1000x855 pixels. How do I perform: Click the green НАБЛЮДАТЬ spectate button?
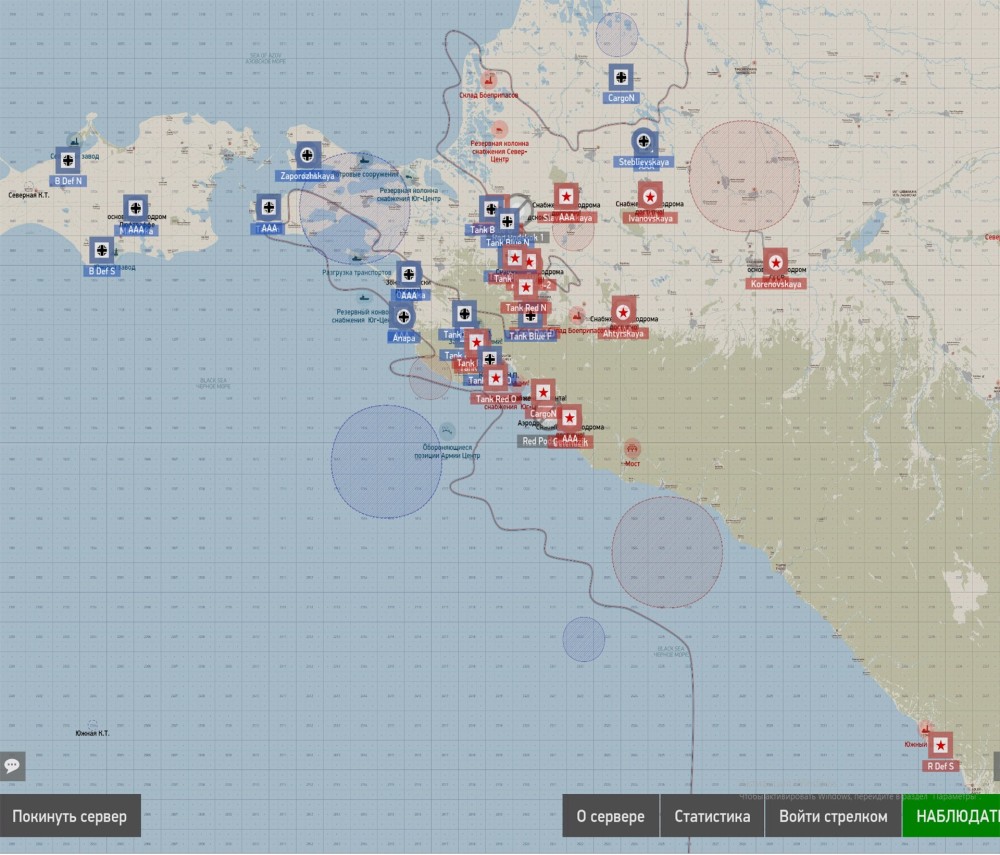(952, 815)
